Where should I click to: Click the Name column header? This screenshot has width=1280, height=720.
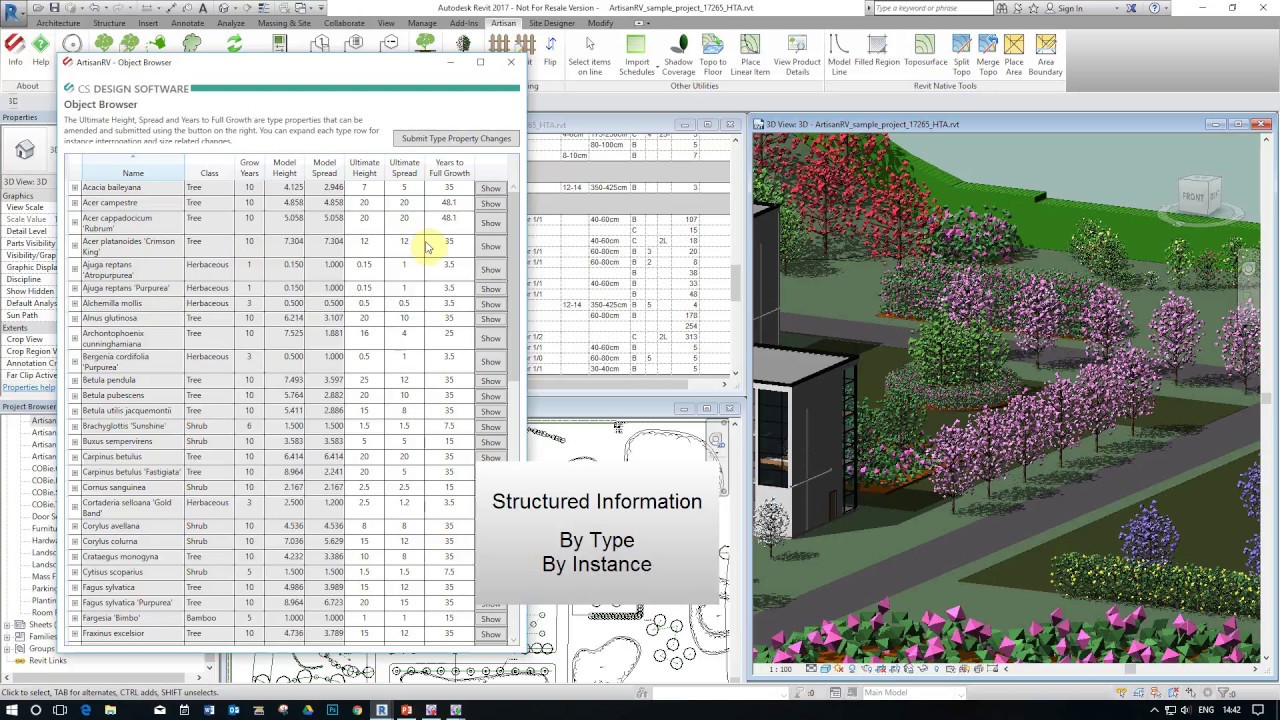[x=133, y=167]
